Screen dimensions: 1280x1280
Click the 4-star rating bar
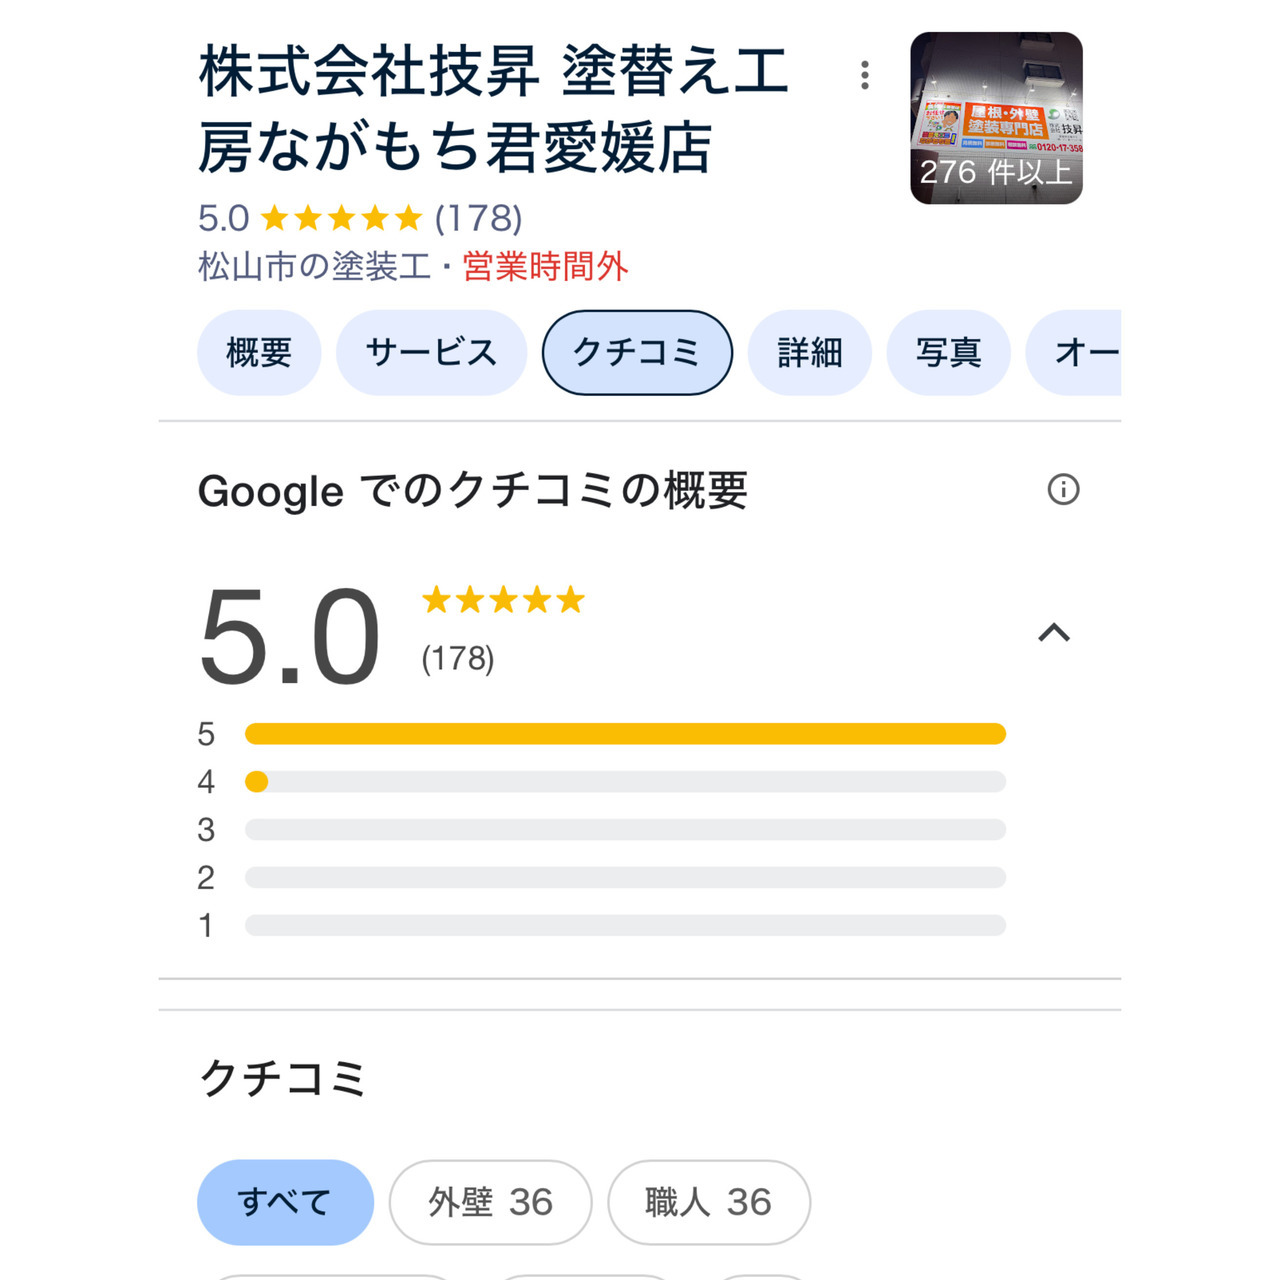point(625,782)
